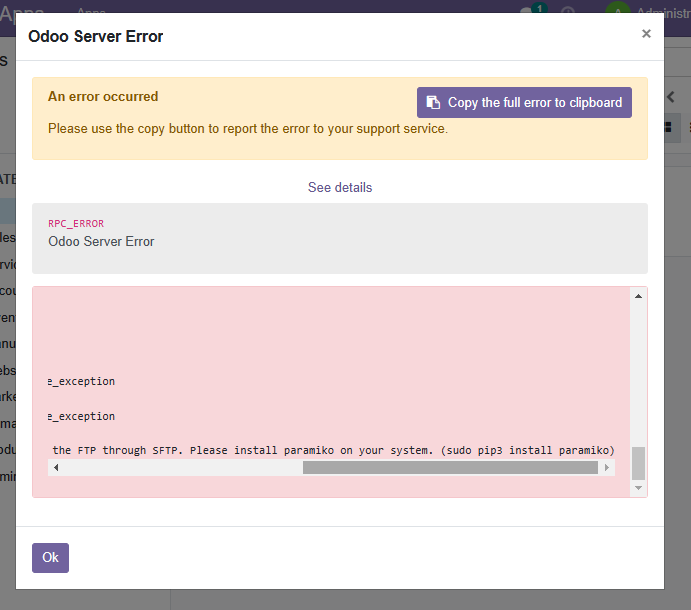Click the second _exception traceback line
This screenshot has height=610, width=691.
[x=81, y=416]
